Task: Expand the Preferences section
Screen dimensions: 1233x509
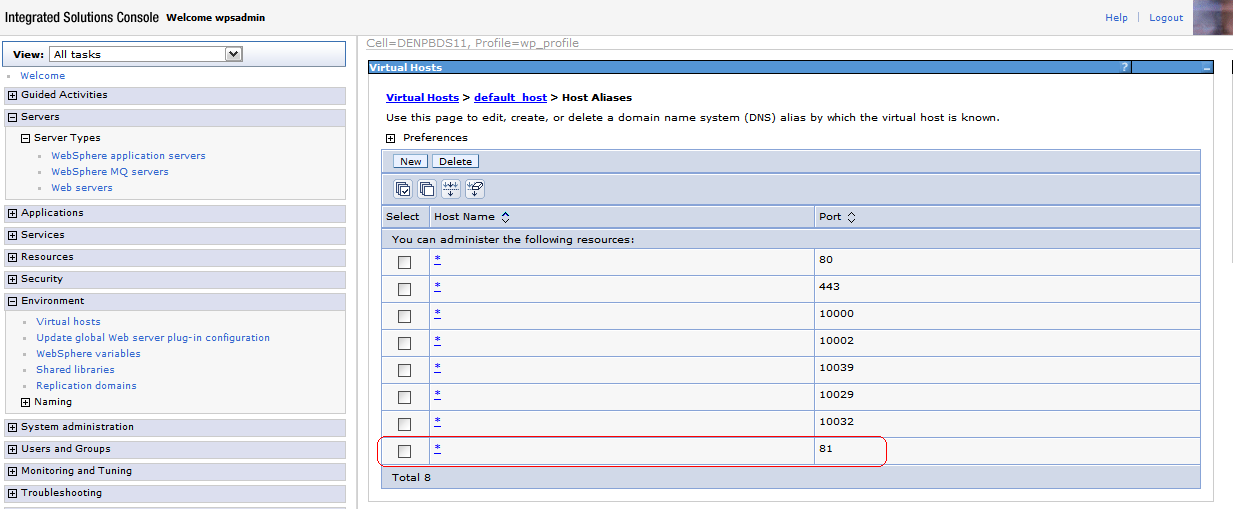Action: coord(391,138)
